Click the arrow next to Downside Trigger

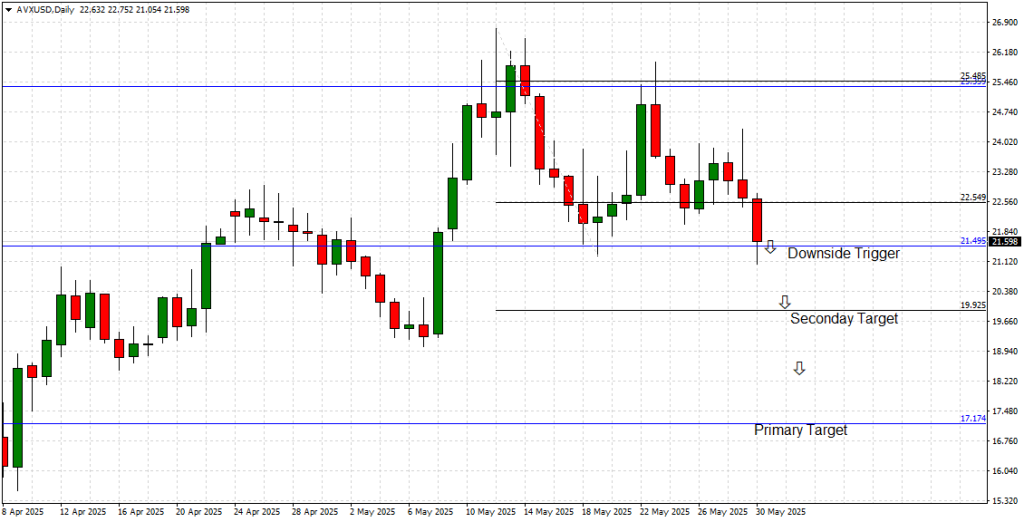pos(771,246)
